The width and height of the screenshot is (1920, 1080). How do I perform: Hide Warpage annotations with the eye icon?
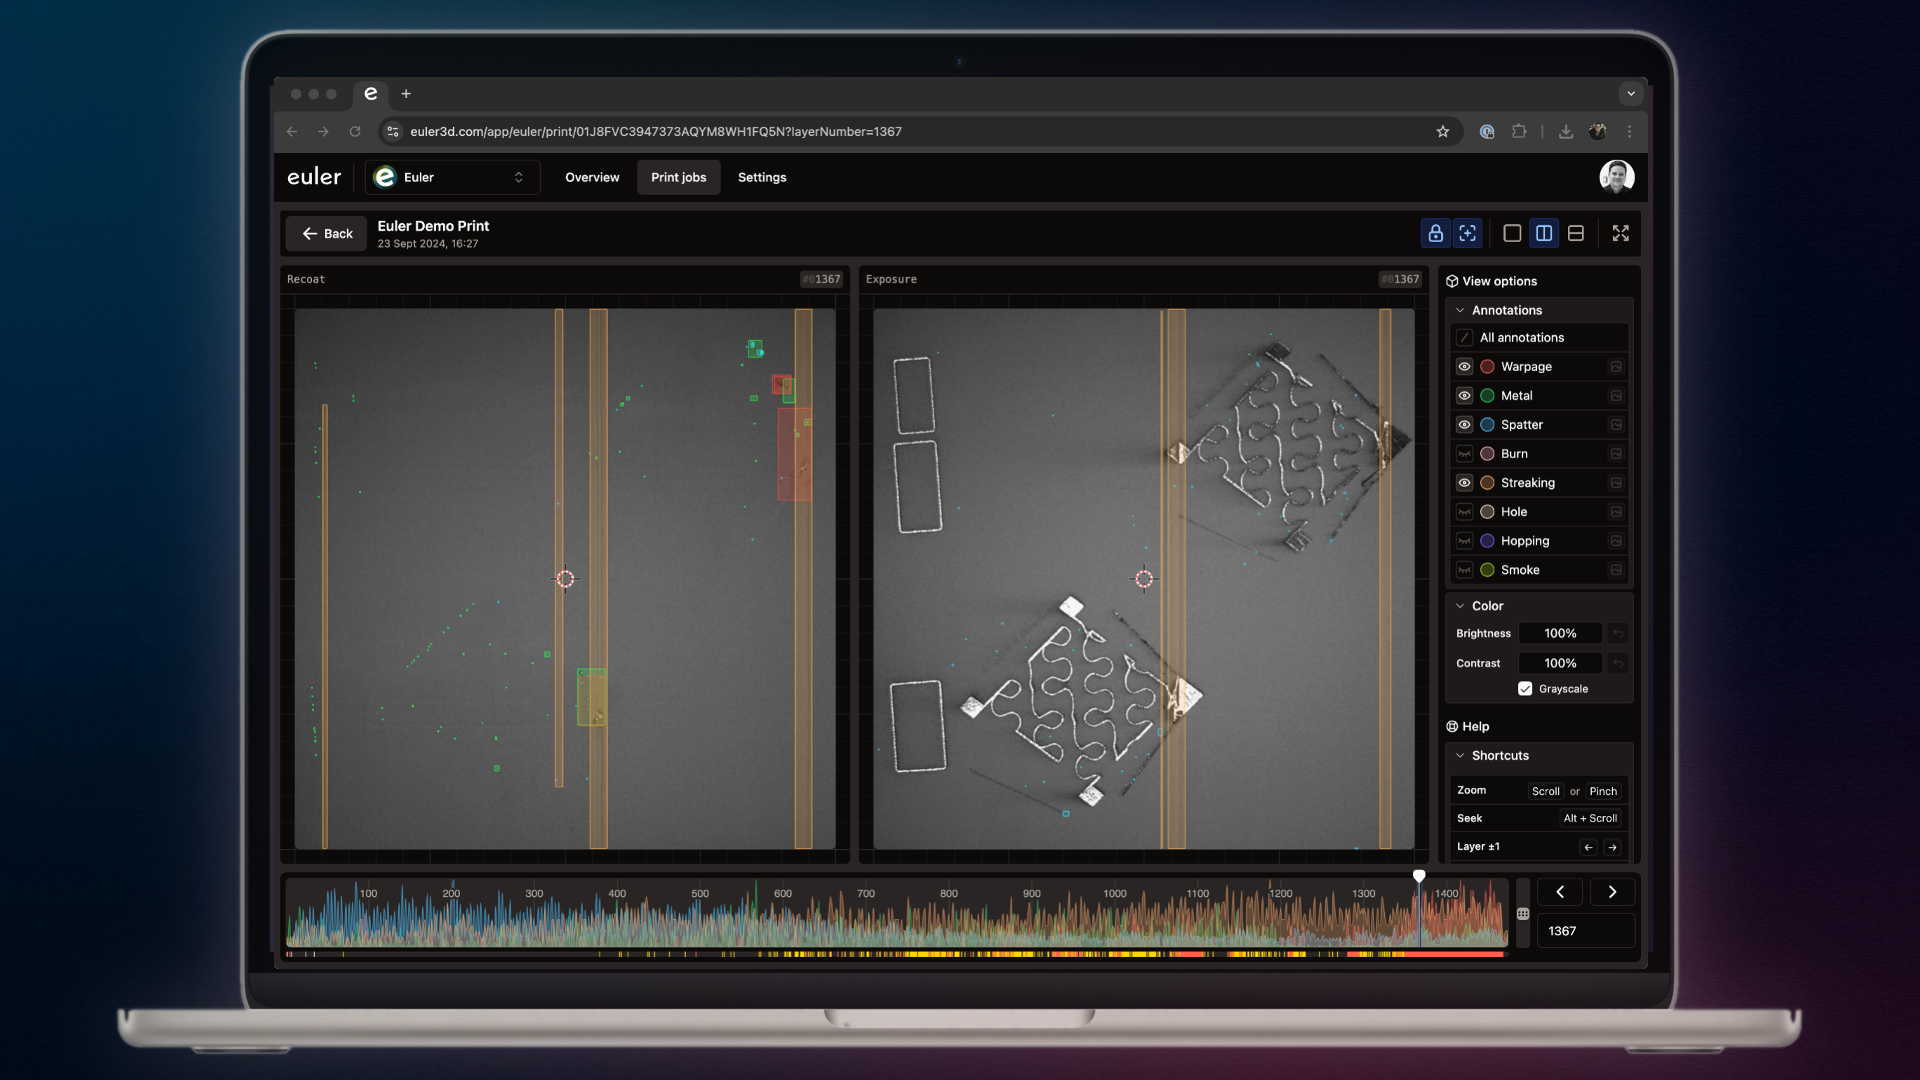(x=1464, y=367)
